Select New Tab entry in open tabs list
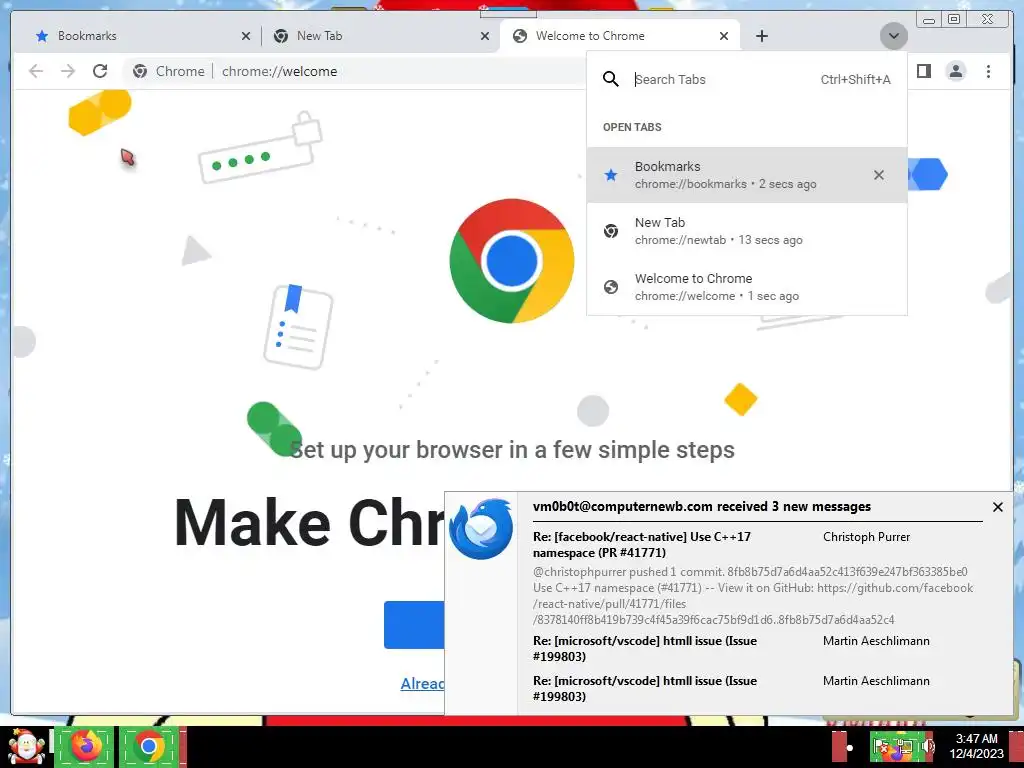This screenshot has height=768, width=1024. [746, 231]
